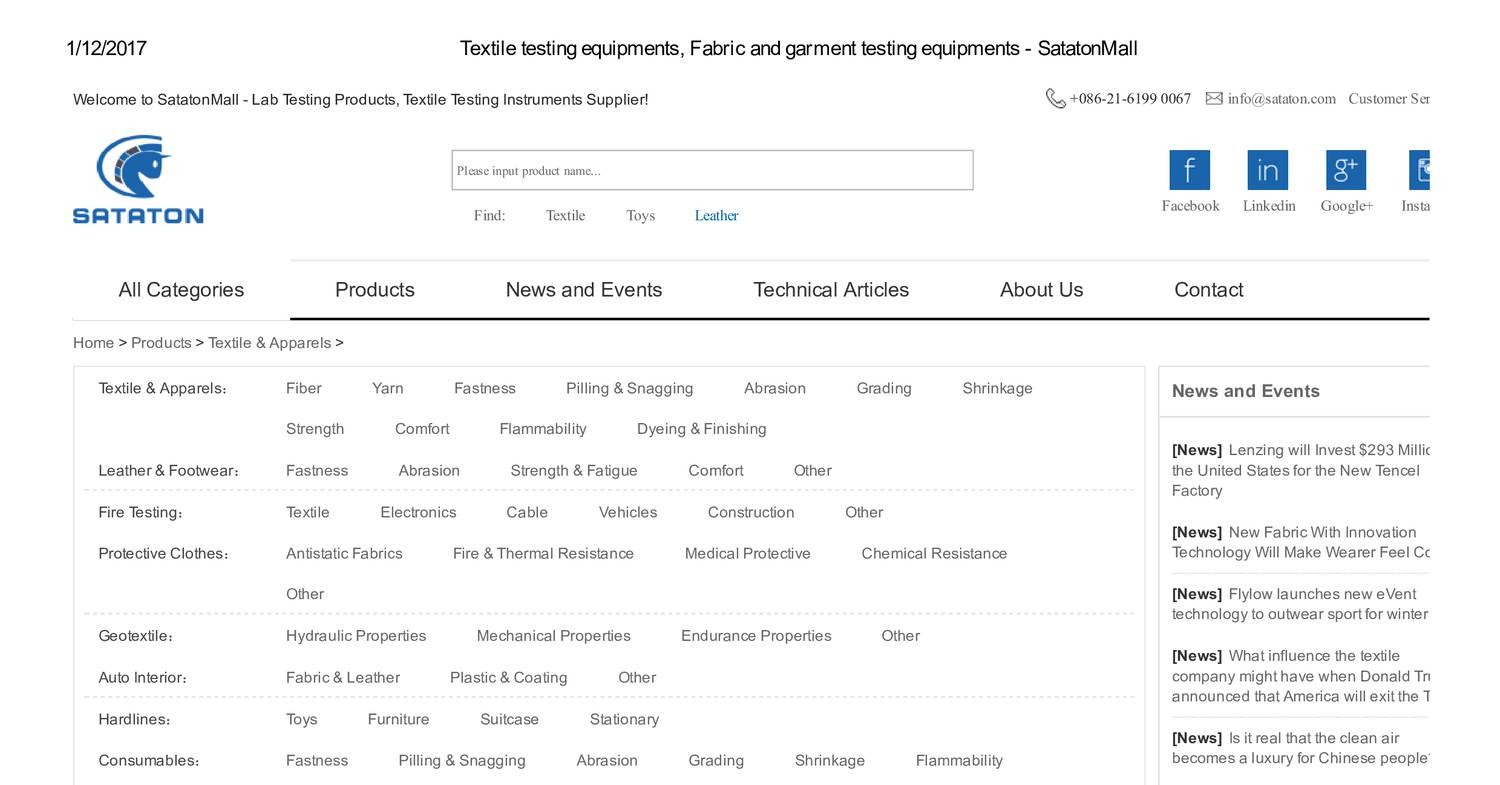1500x785 pixels.
Task: Read the Lenzing investment news article
Action: point(1300,470)
